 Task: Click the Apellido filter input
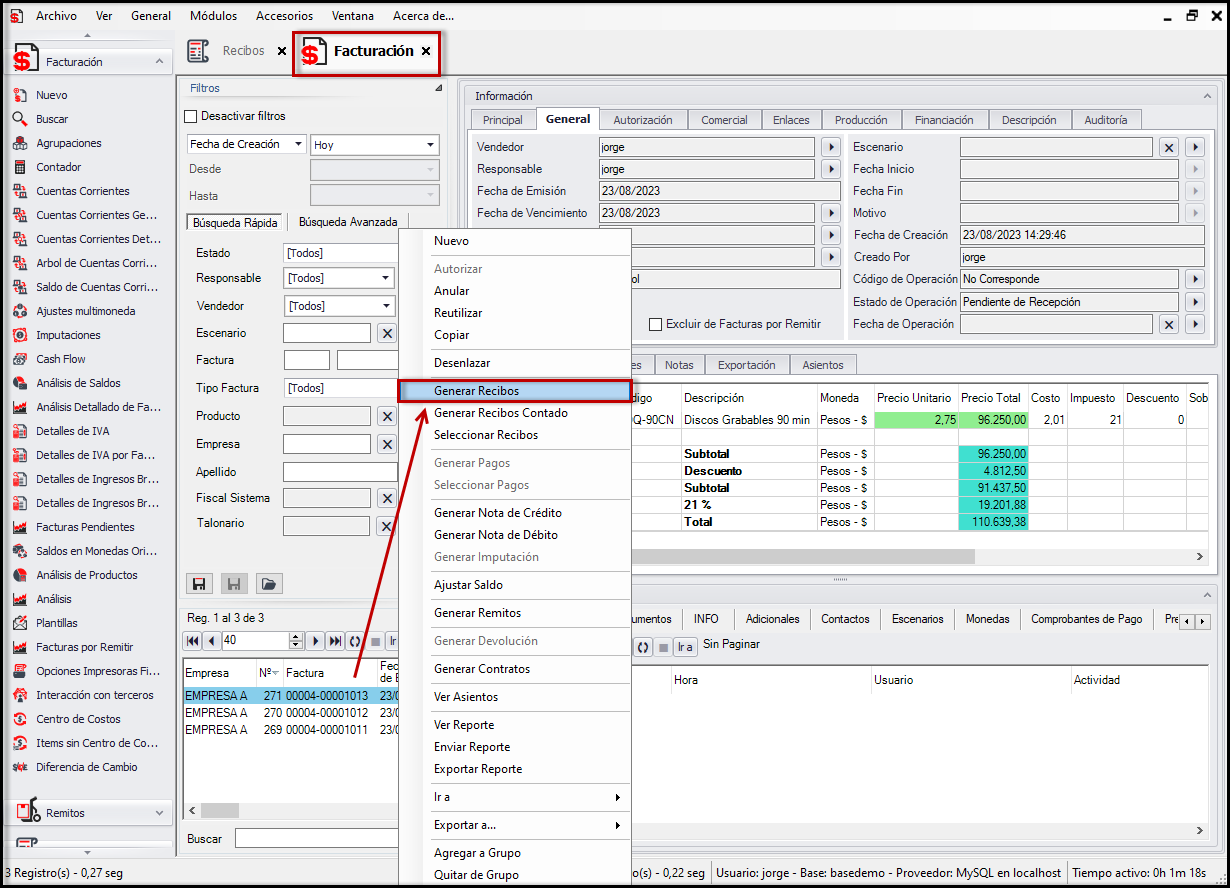click(x=340, y=472)
